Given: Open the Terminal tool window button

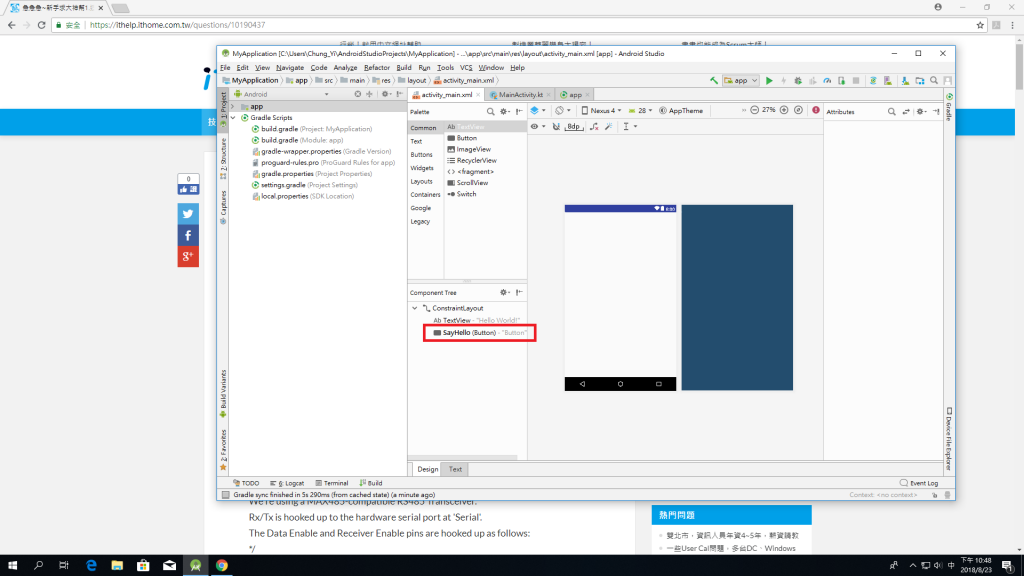Looking at the screenshot, I should (x=332, y=483).
